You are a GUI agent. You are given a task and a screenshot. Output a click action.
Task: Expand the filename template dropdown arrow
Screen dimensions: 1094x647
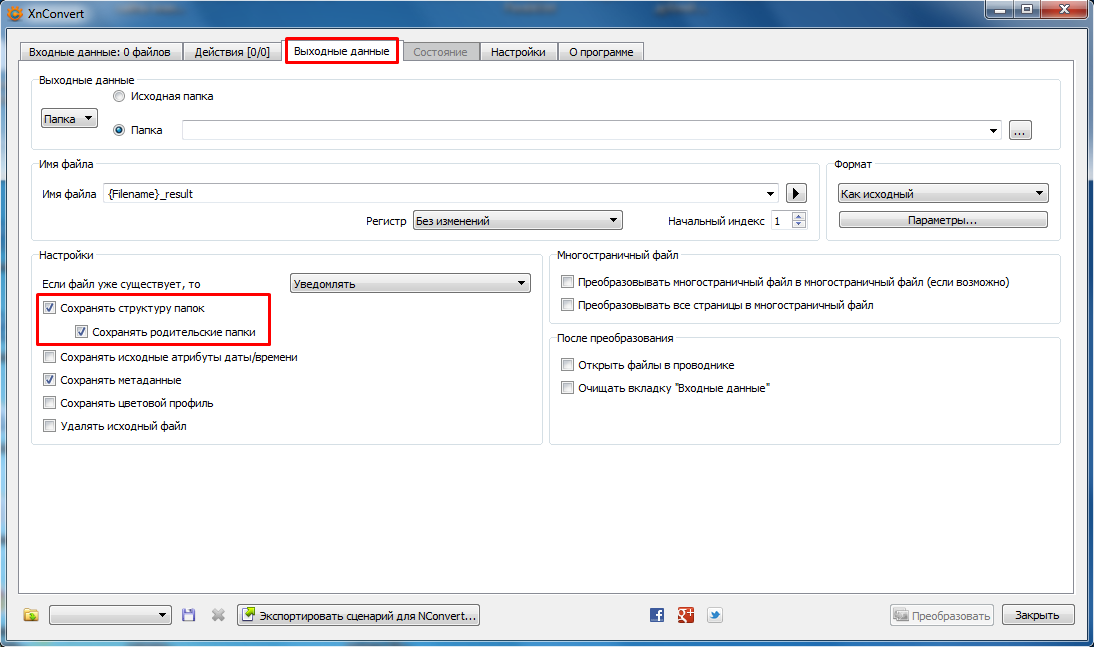coord(770,194)
